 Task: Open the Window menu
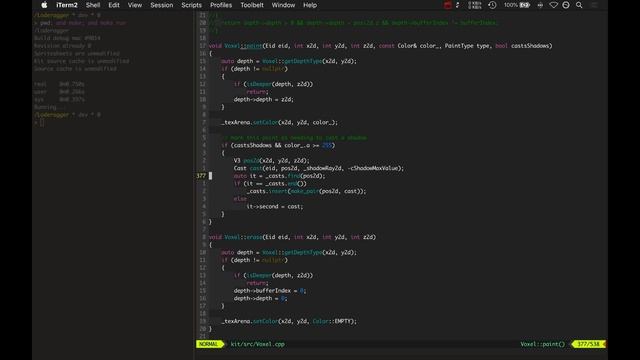[283, 5]
